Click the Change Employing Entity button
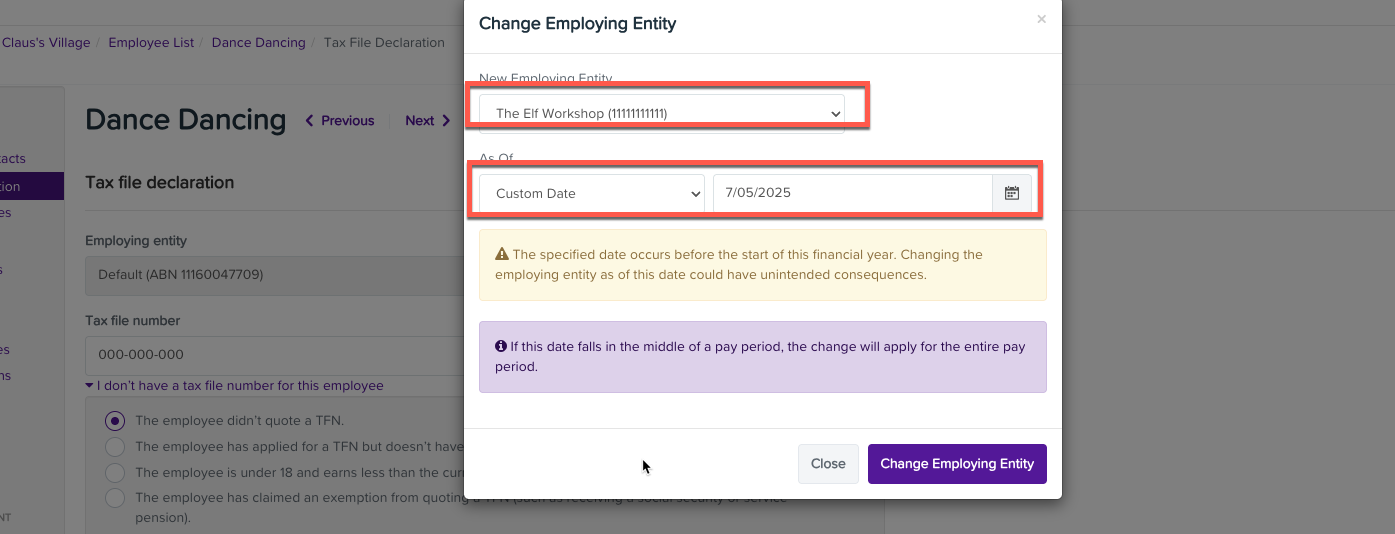 [957, 464]
